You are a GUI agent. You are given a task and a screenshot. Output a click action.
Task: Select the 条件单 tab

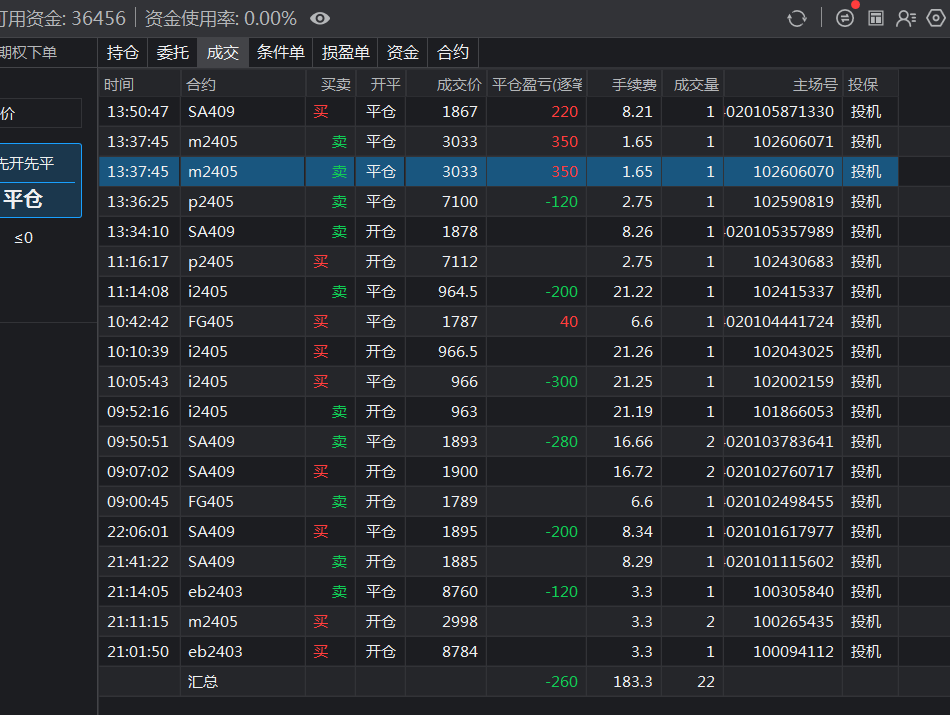tap(280, 53)
